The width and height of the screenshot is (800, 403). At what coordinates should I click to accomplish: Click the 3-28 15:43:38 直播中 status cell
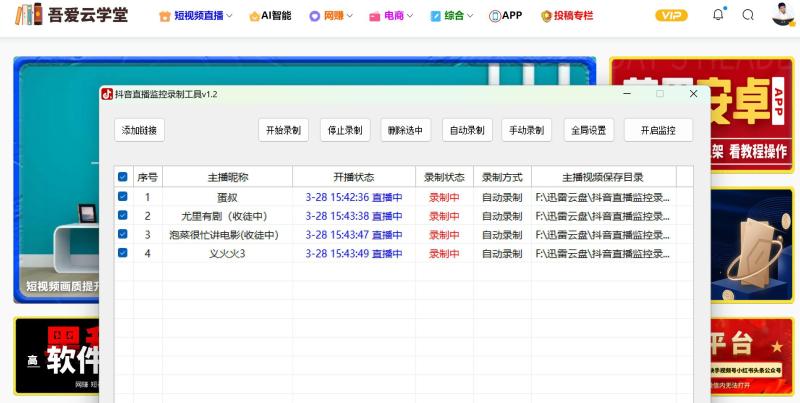[354, 216]
